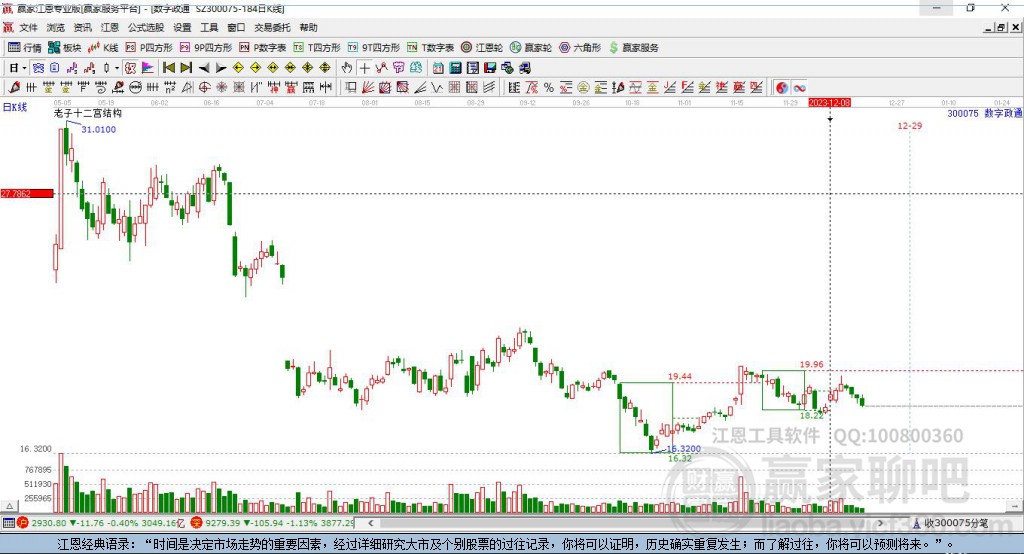This screenshot has height=554, width=1024.
Task: Open the T数字表 time table
Action: pos(430,48)
